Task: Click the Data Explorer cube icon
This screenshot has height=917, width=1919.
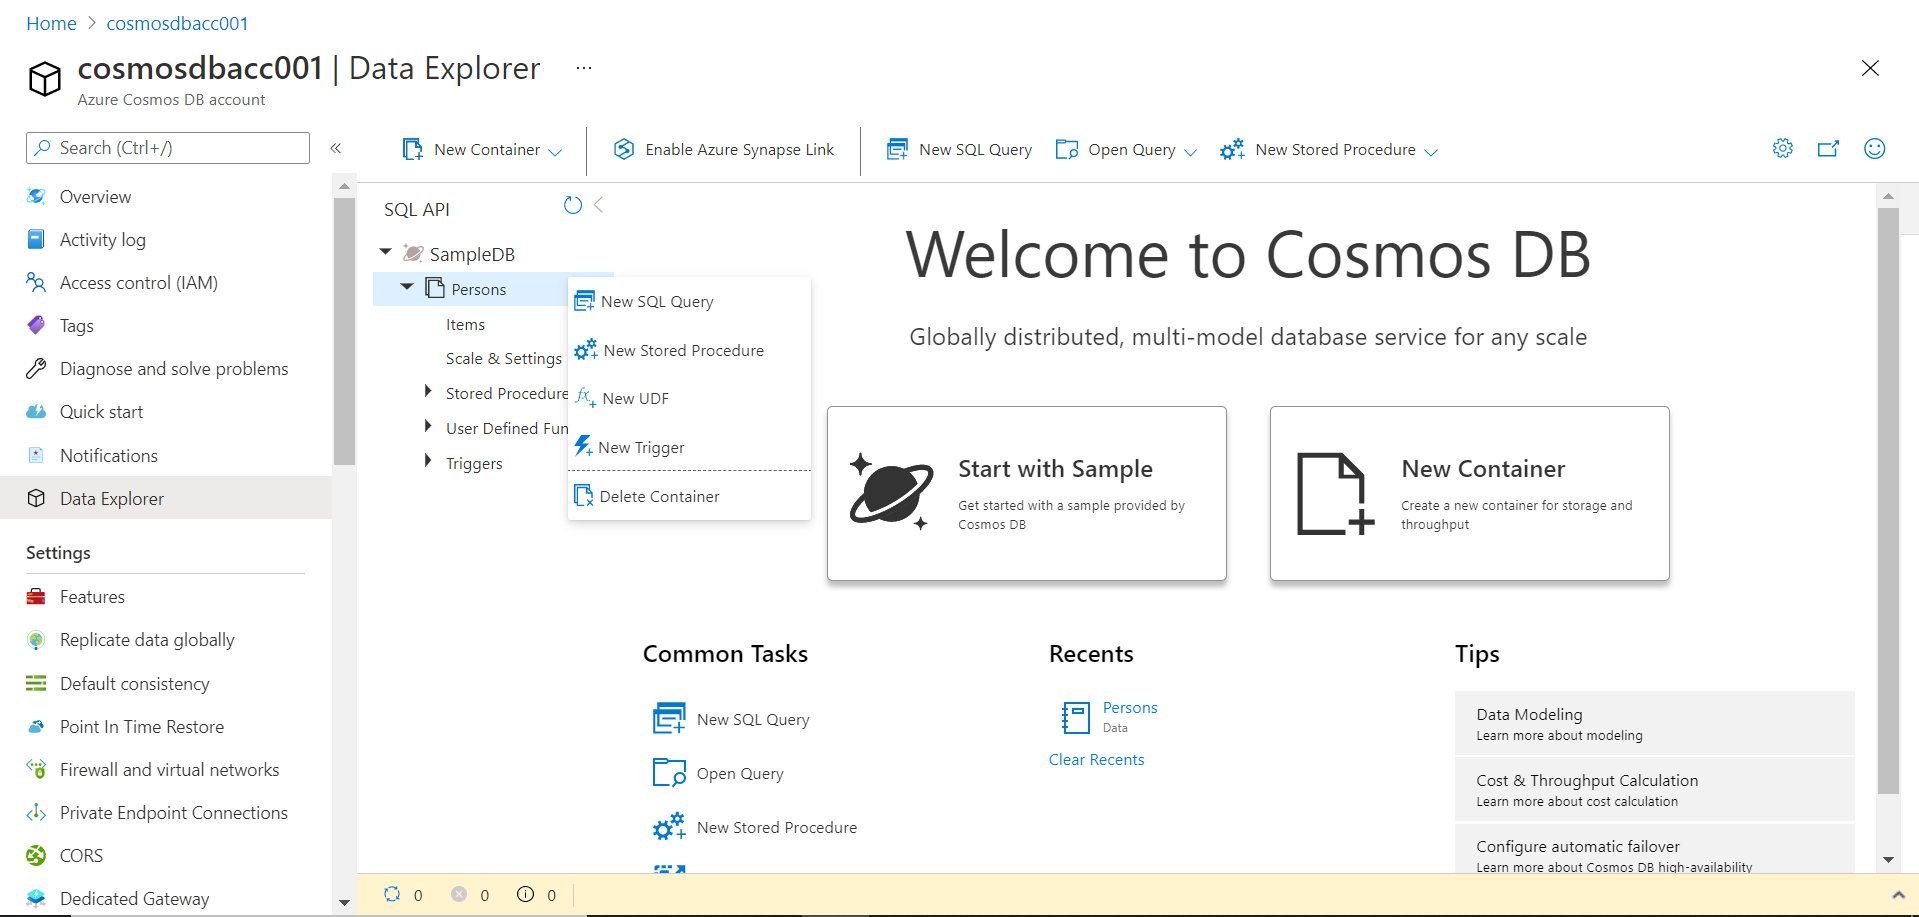Action: 36,498
